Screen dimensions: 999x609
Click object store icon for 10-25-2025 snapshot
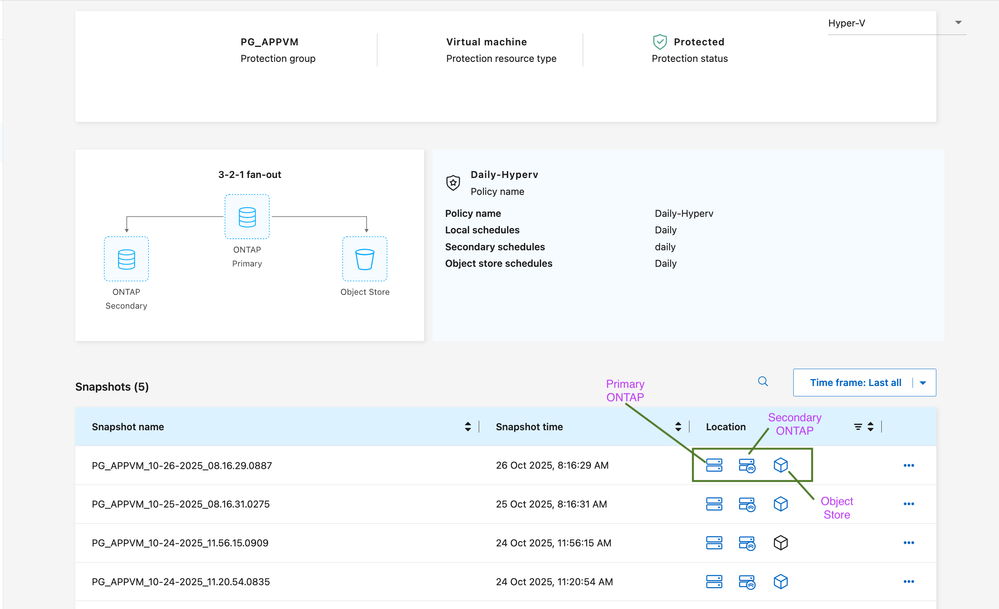point(781,504)
